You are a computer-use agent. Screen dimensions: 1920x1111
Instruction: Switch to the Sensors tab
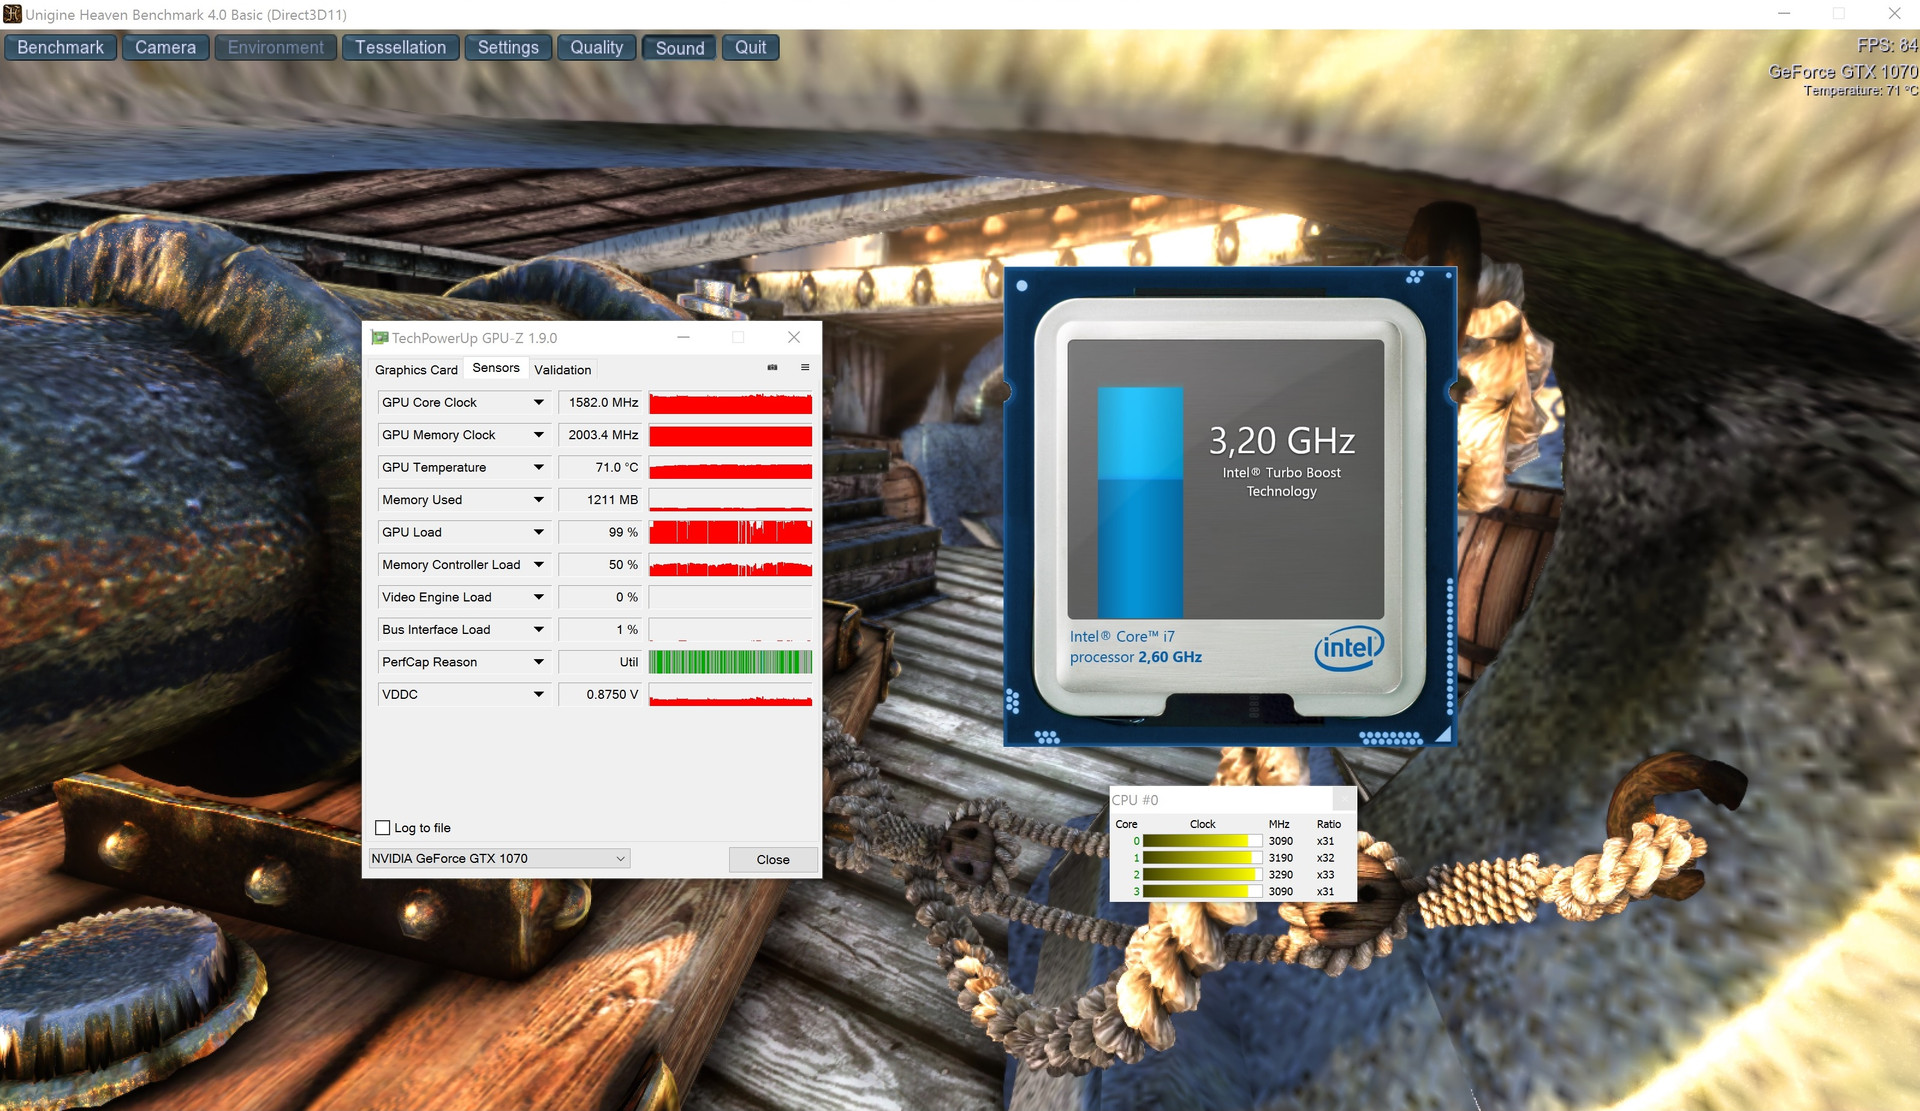pos(496,368)
